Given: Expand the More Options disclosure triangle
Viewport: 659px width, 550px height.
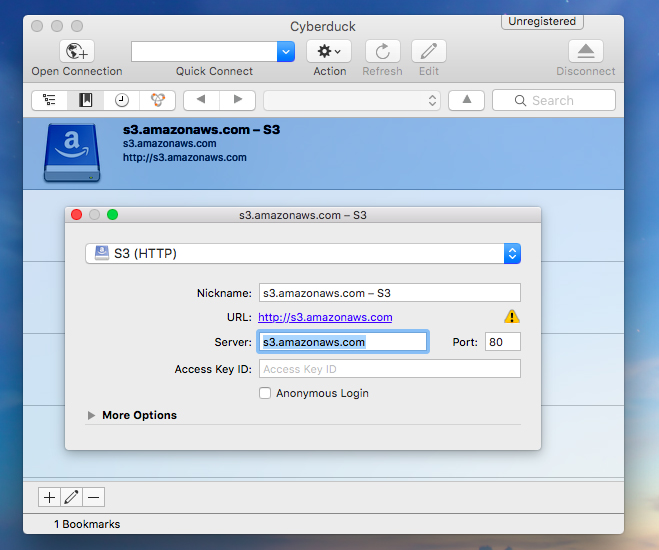Looking at the screenshot, I should tap(92, 415).
